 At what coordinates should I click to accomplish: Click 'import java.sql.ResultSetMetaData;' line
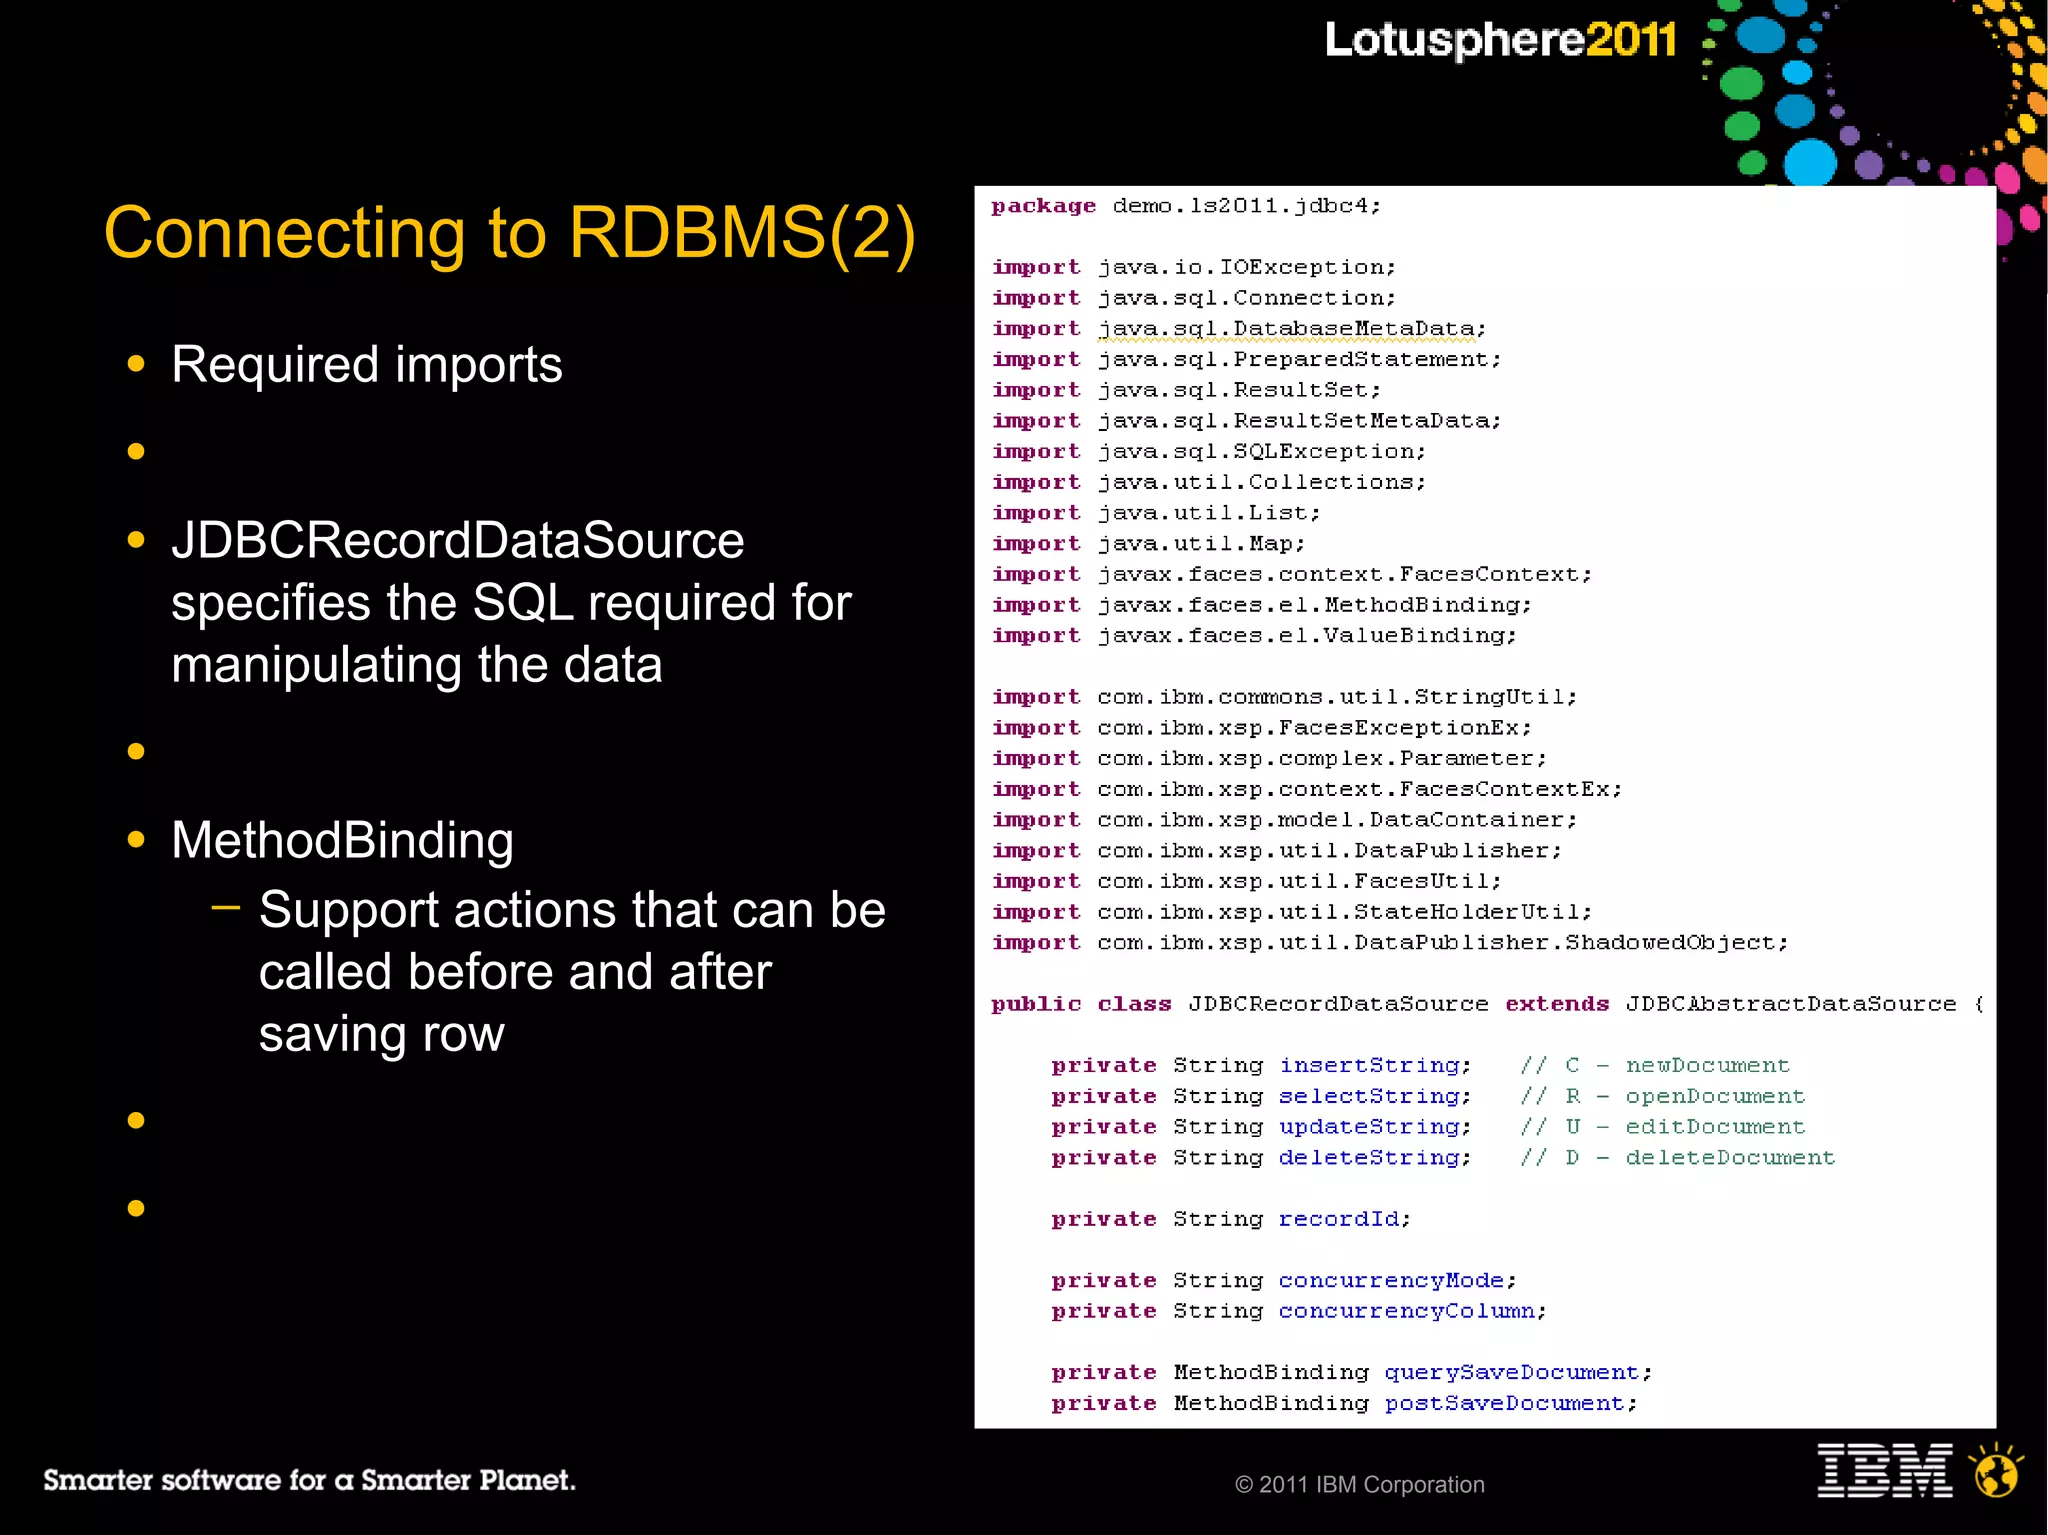click(x=1247, y=421)
